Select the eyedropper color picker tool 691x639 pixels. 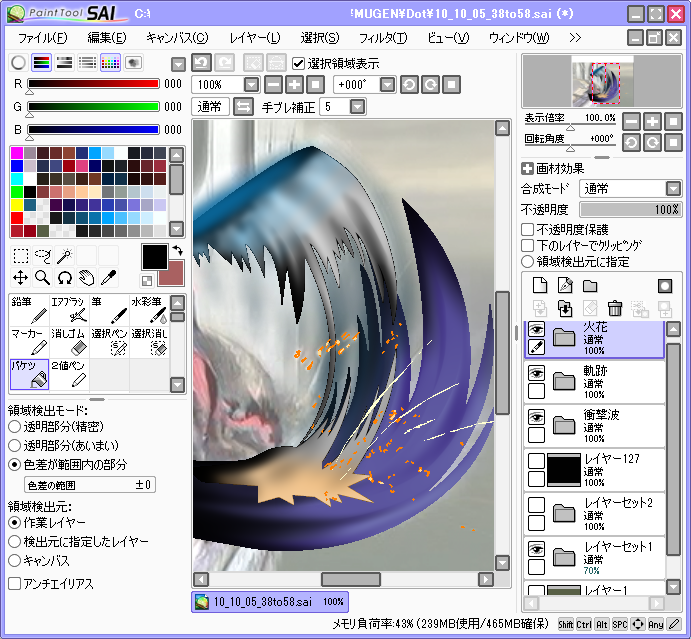point(108,276)
